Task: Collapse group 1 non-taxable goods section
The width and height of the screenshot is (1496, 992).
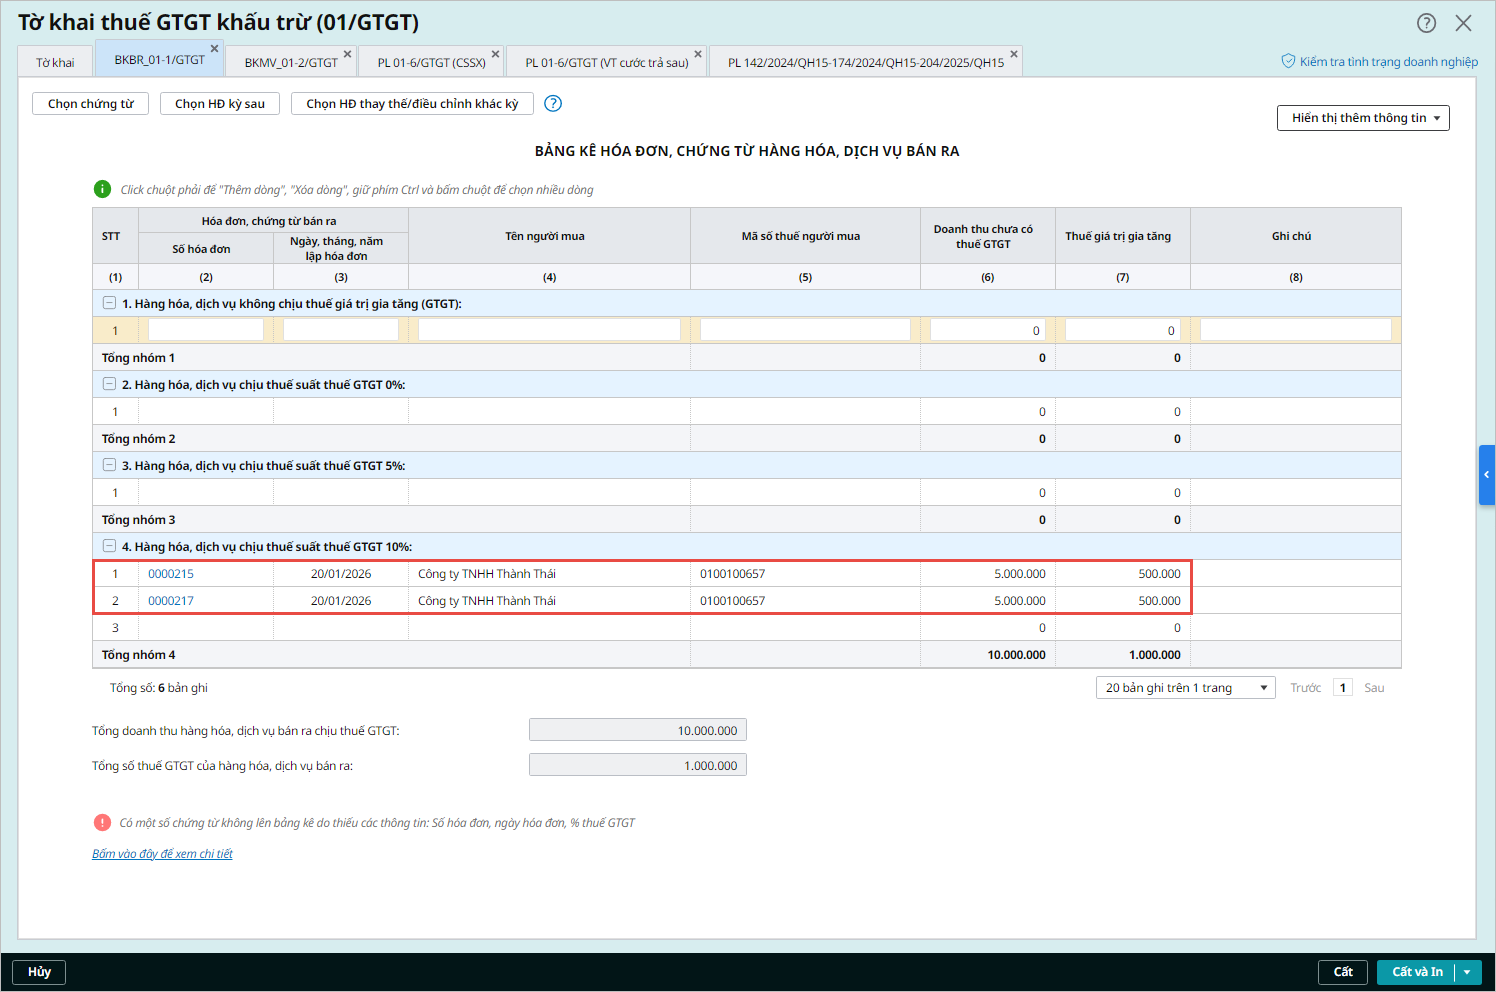Action: 109,303
